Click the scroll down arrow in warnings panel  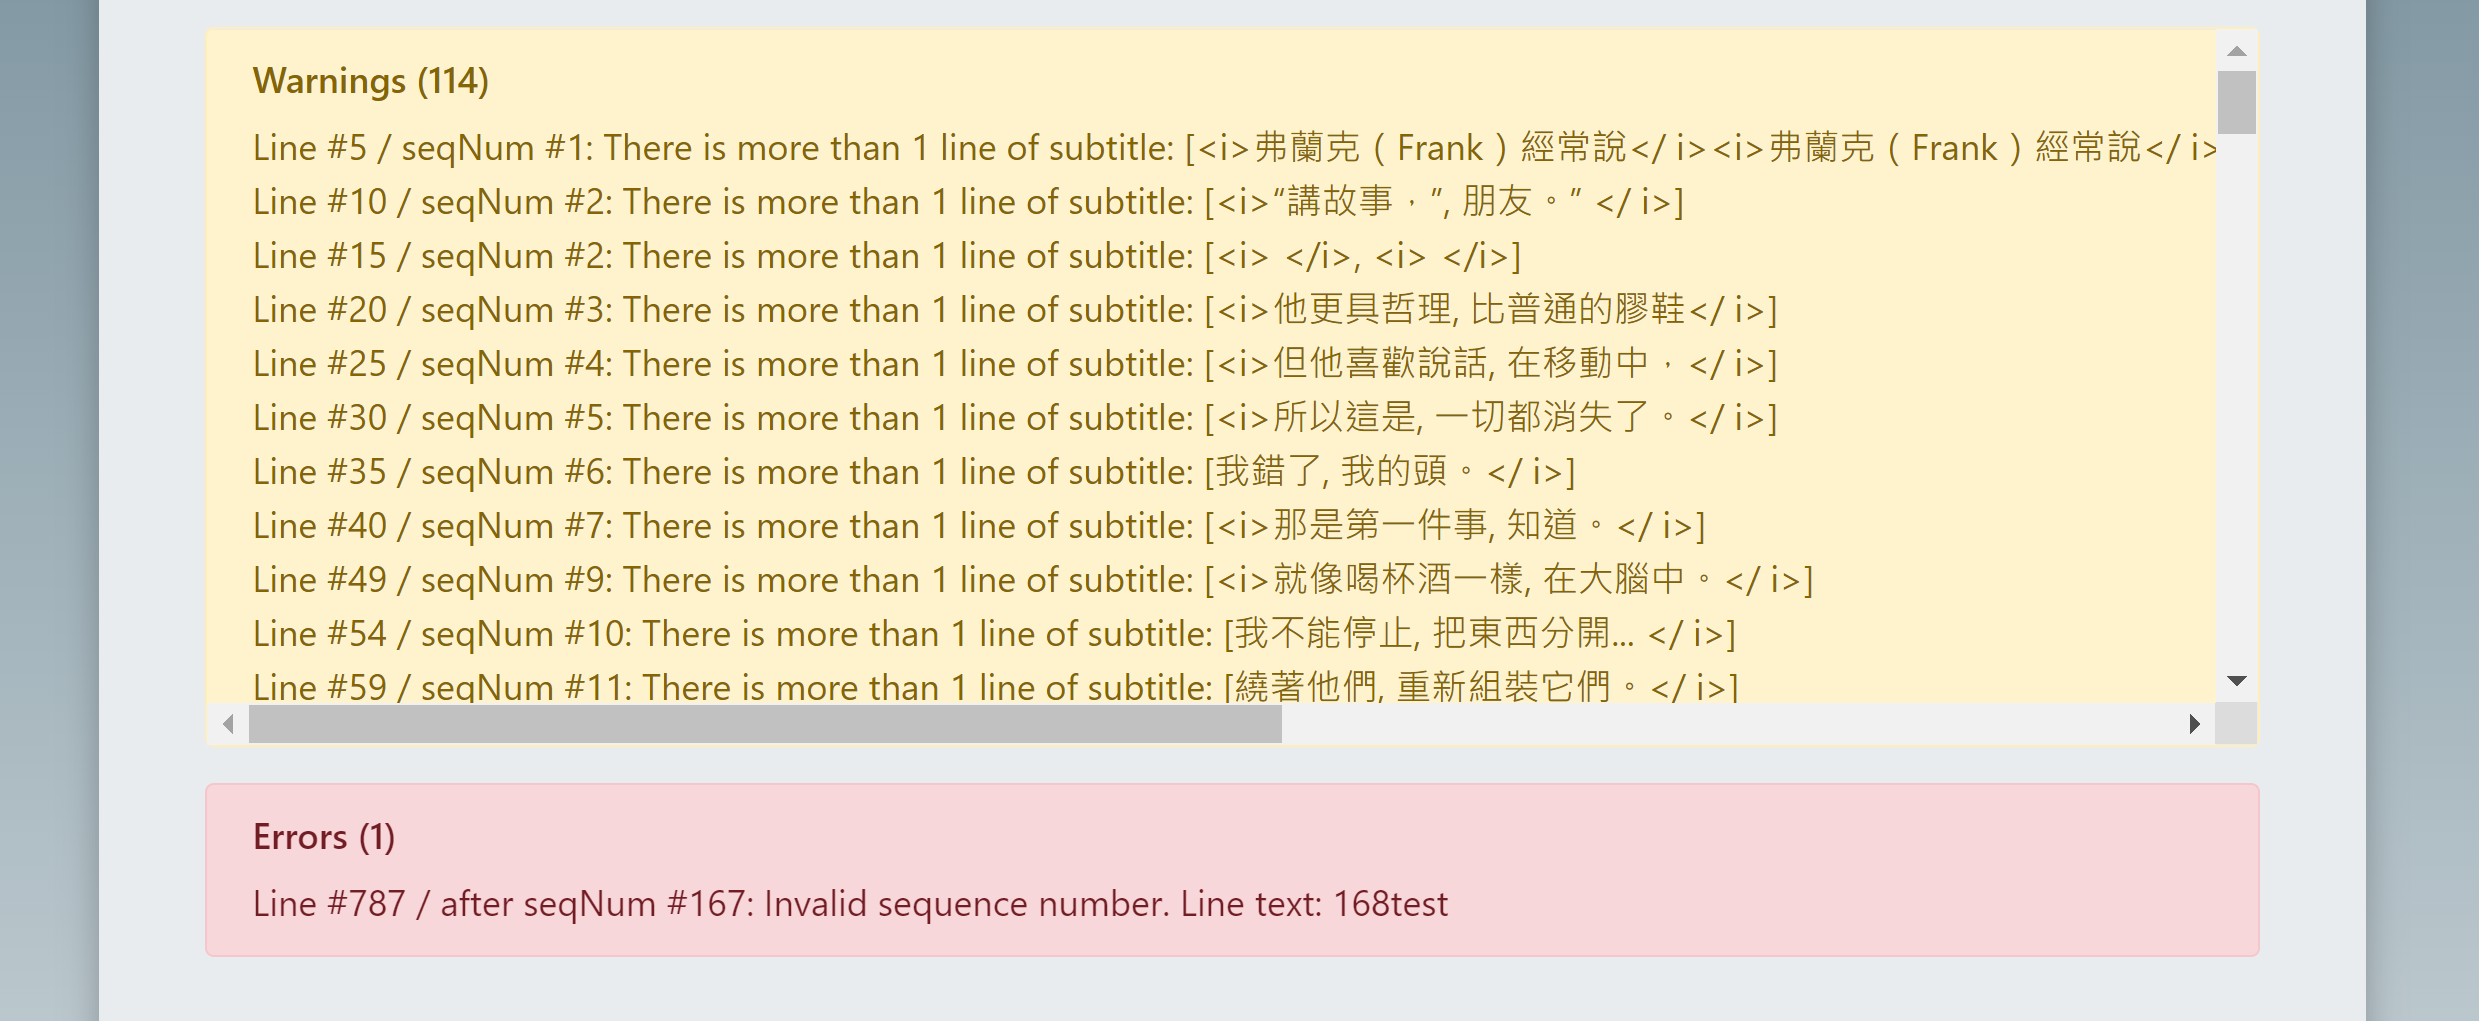pyautogui.click(x=2236, y=681)
